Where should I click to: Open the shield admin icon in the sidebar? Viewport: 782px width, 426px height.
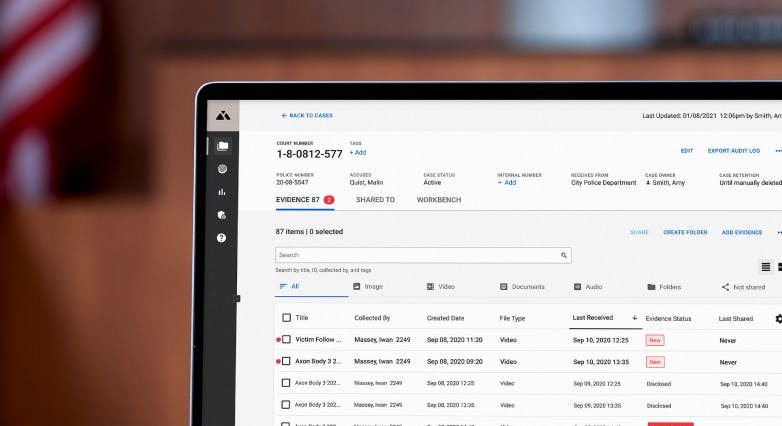[222, 215]
